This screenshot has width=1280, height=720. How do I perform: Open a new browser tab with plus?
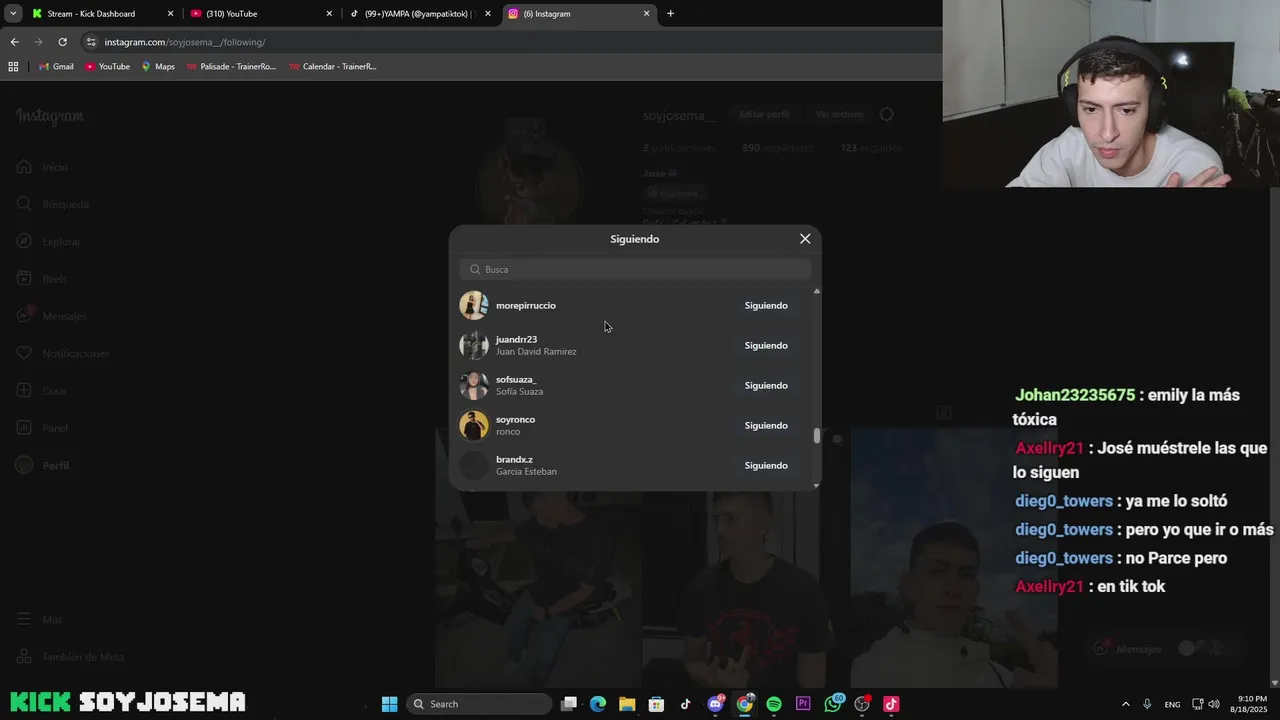click(x=670, y=14)
